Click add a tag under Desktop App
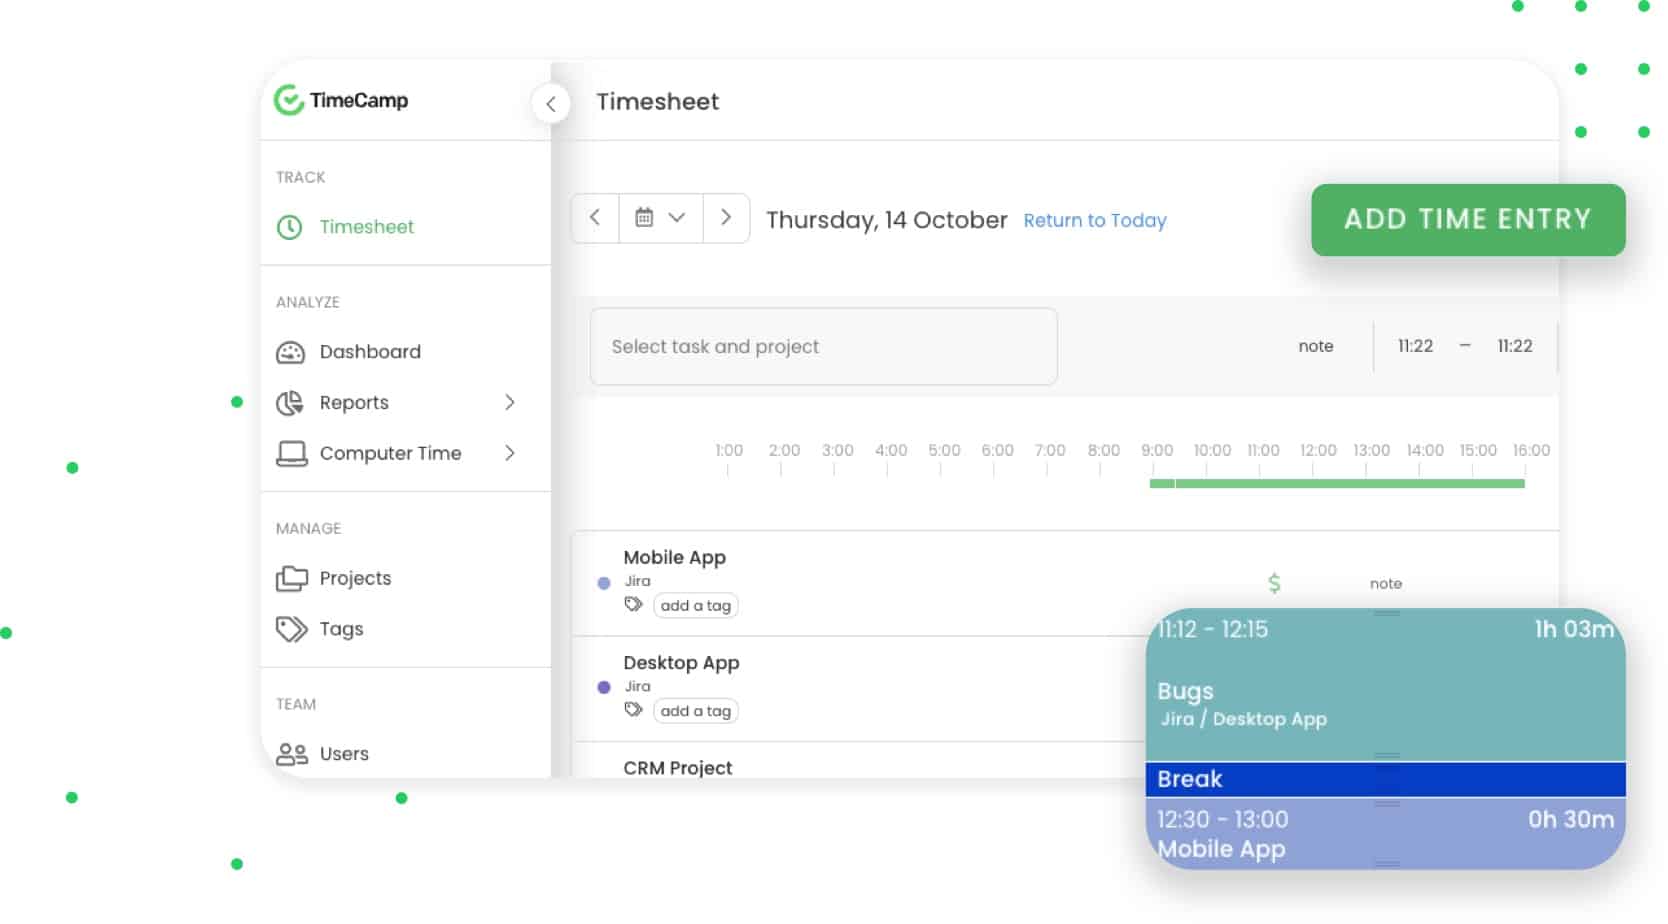The image size is (1668, 924). click(696, 711)
